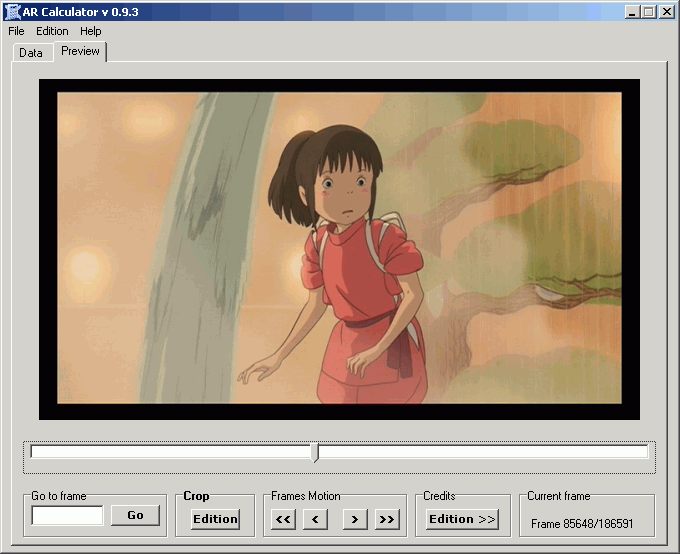680x554 pixels.
Task: Click the Go to frame input field
Action: 68,515
